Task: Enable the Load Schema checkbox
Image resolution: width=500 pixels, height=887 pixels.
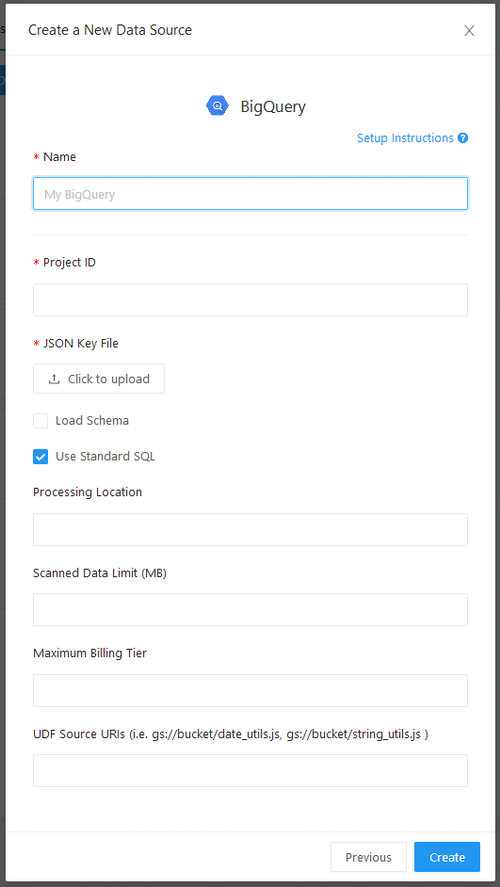Action: [41, 421]
